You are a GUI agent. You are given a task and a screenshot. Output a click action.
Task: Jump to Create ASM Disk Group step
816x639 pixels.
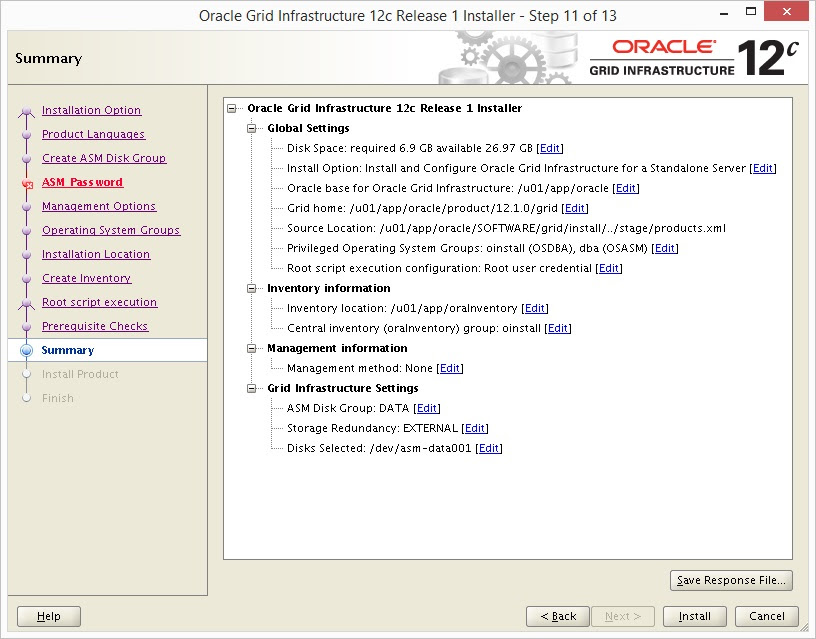click(104, 158)
